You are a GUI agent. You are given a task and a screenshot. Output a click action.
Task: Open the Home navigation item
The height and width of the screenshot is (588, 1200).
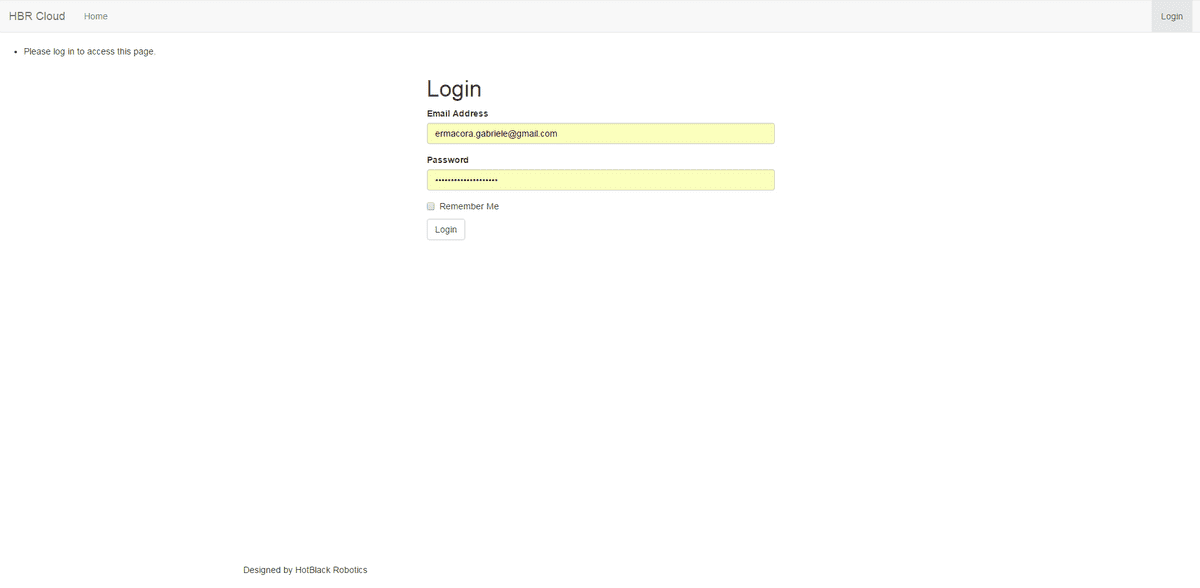[96, 16]
